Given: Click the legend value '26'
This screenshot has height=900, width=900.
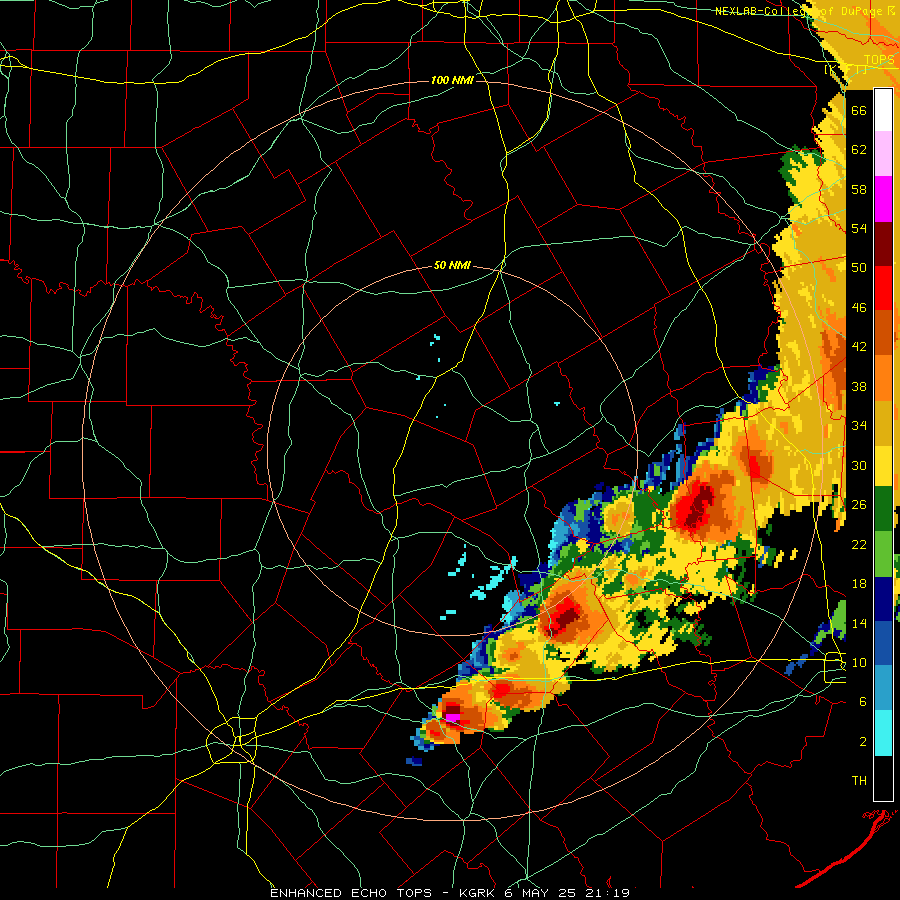Looking at the screenshot, I should point(859,505).
